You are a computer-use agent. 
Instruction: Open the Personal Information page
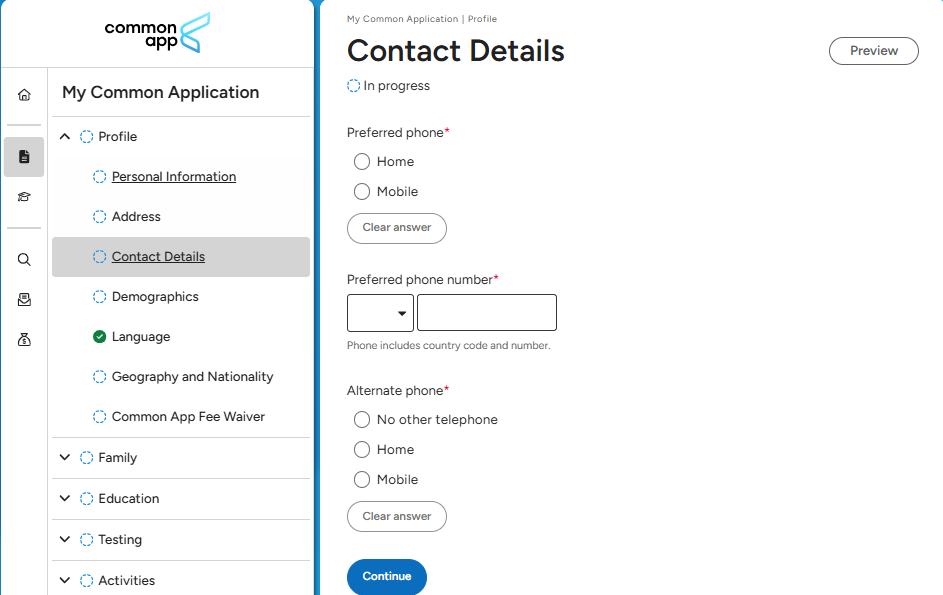pyautogui.click(x=174, y=177)
